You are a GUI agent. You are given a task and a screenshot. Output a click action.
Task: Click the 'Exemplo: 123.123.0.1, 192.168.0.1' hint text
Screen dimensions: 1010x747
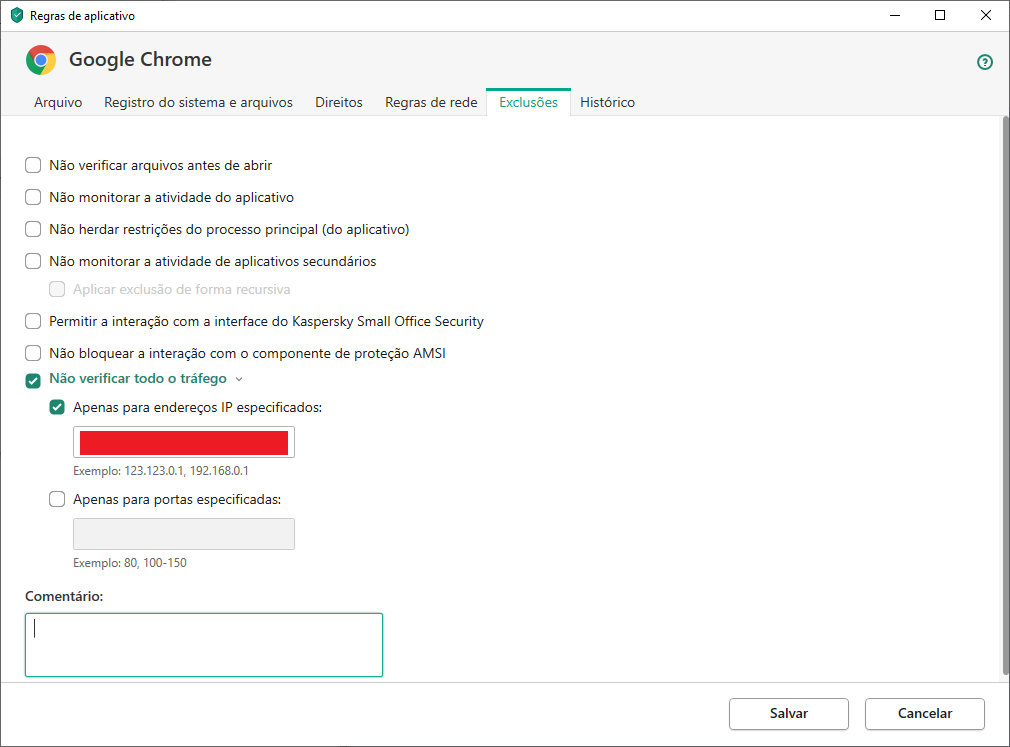click(x=160, y=471)
